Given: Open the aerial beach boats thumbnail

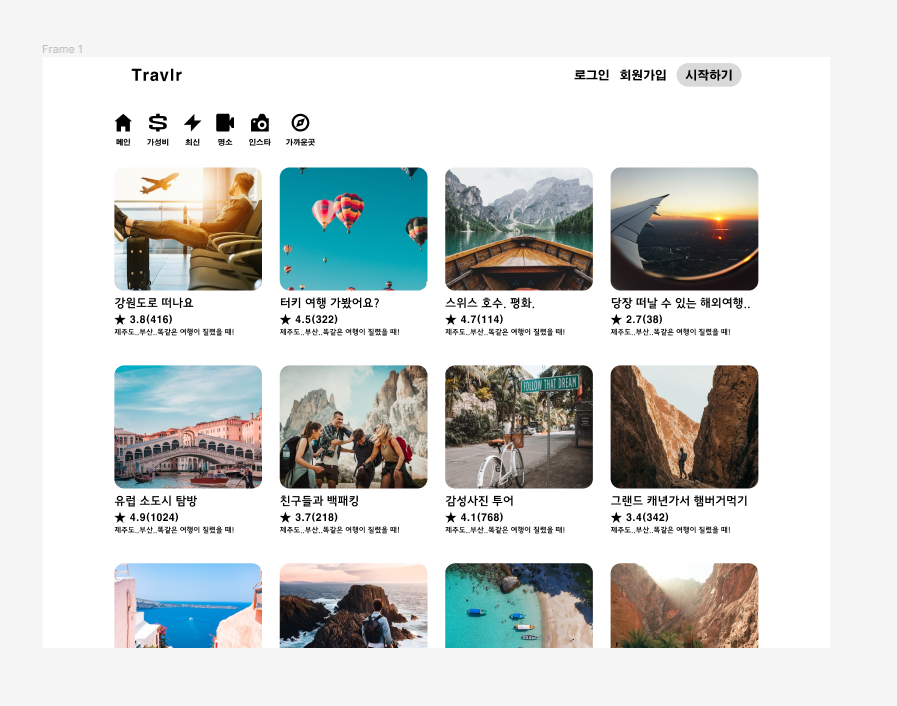Looking at the screenshot, I should (519, 605).
